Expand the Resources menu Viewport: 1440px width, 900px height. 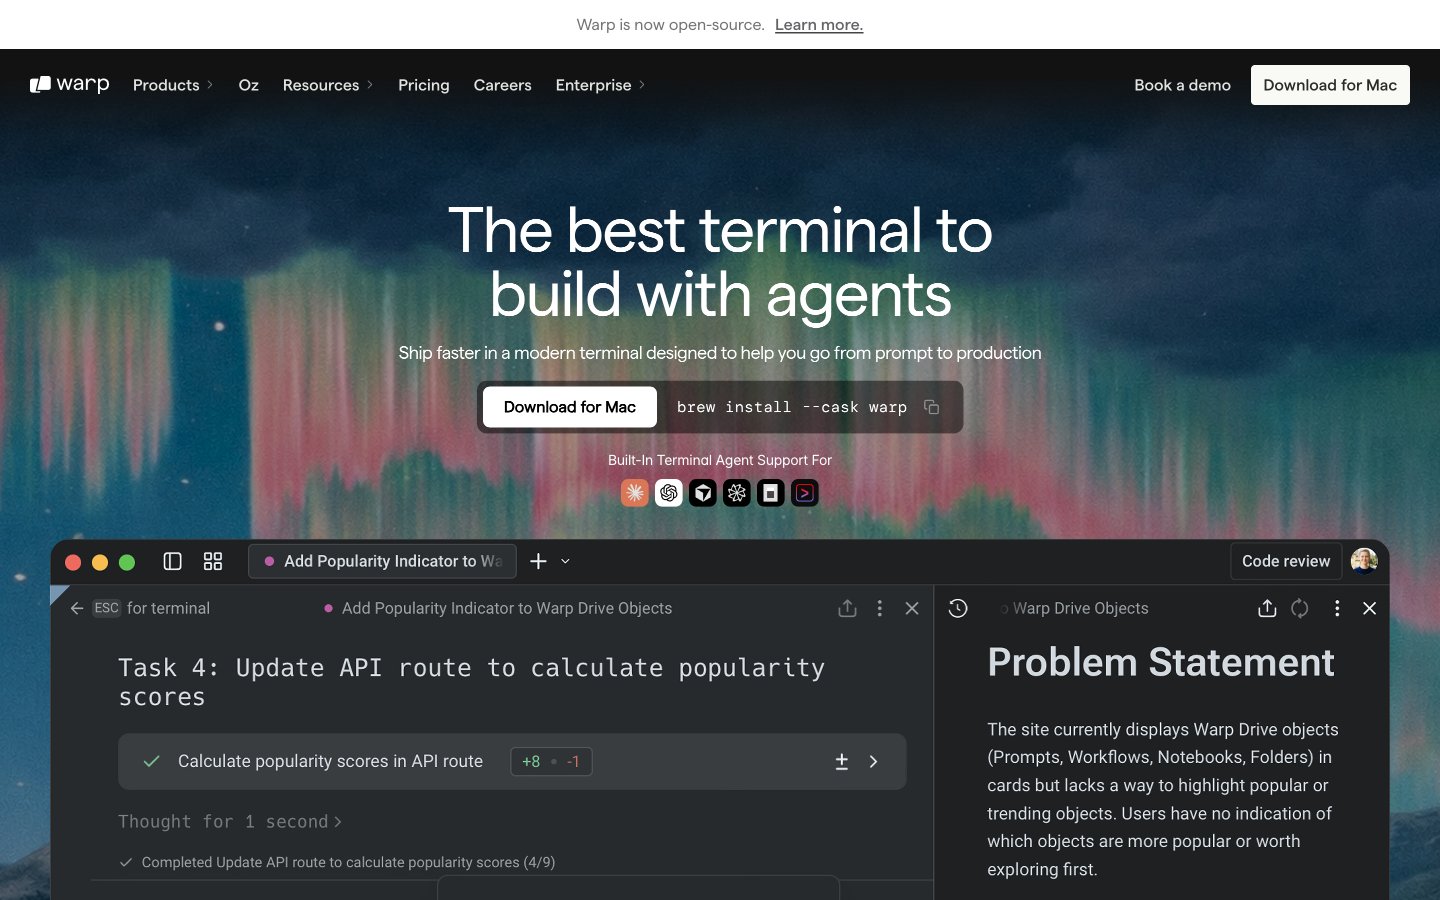328,85
